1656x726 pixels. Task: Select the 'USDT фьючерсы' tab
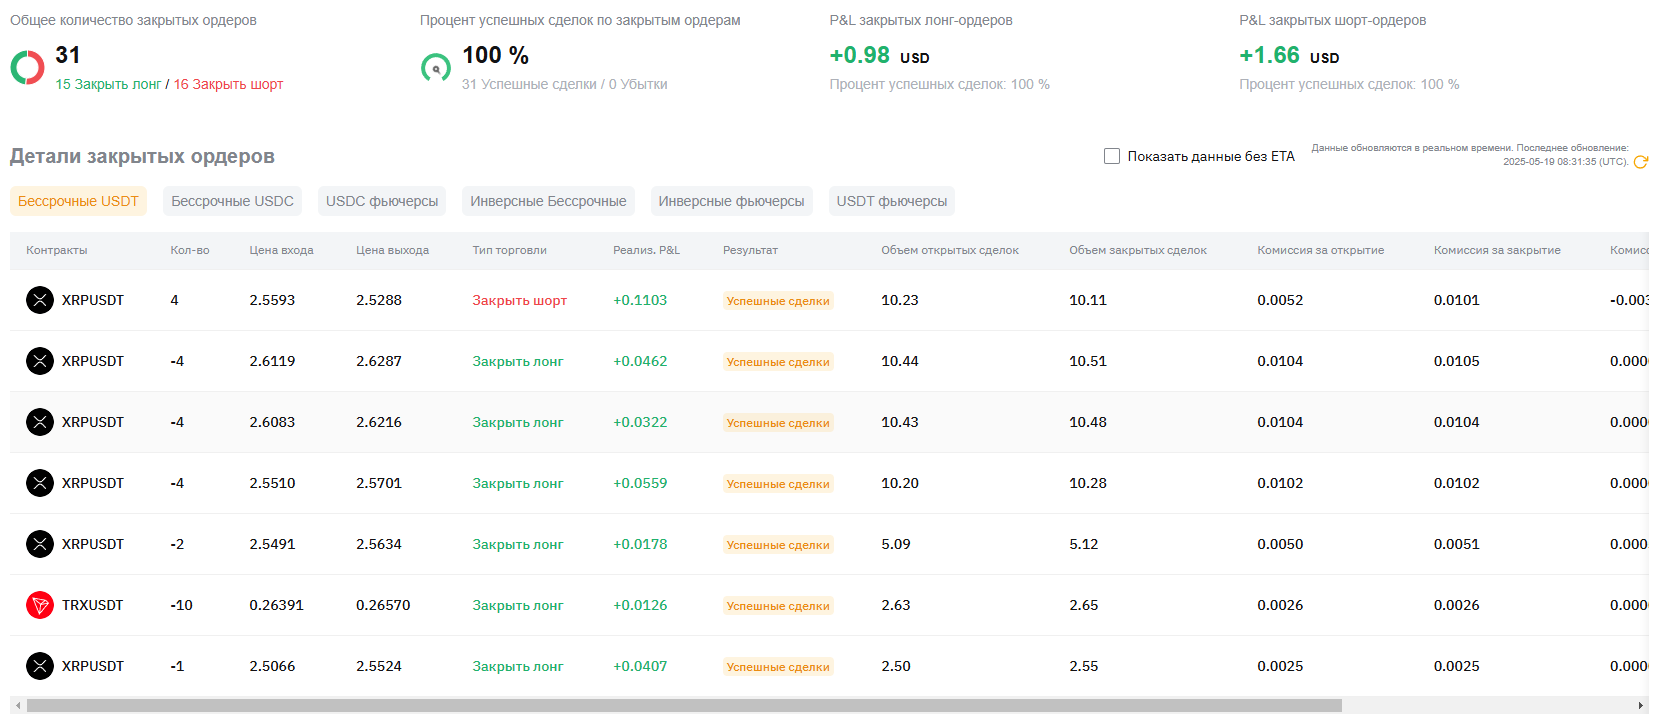[x=892, y=201]
